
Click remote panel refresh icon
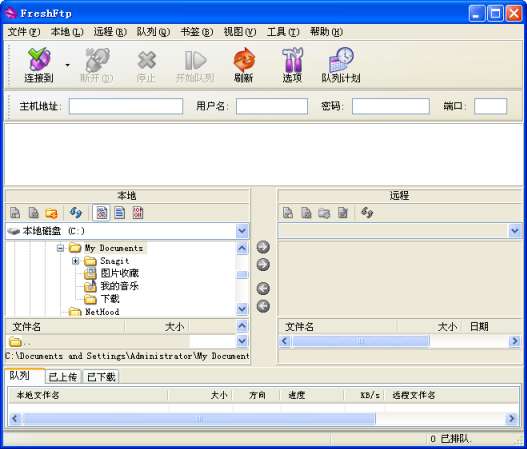click(x=367, y=213)
